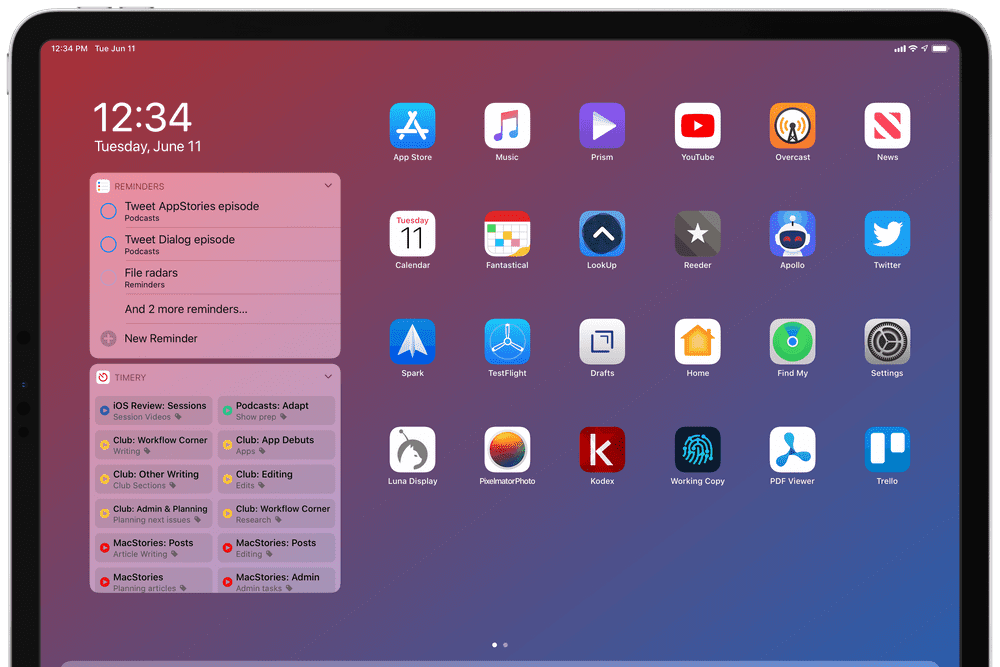The width and height of the screenshot is (1000, 667).
Task: Complete the File radars reminder
Action: 108,277
